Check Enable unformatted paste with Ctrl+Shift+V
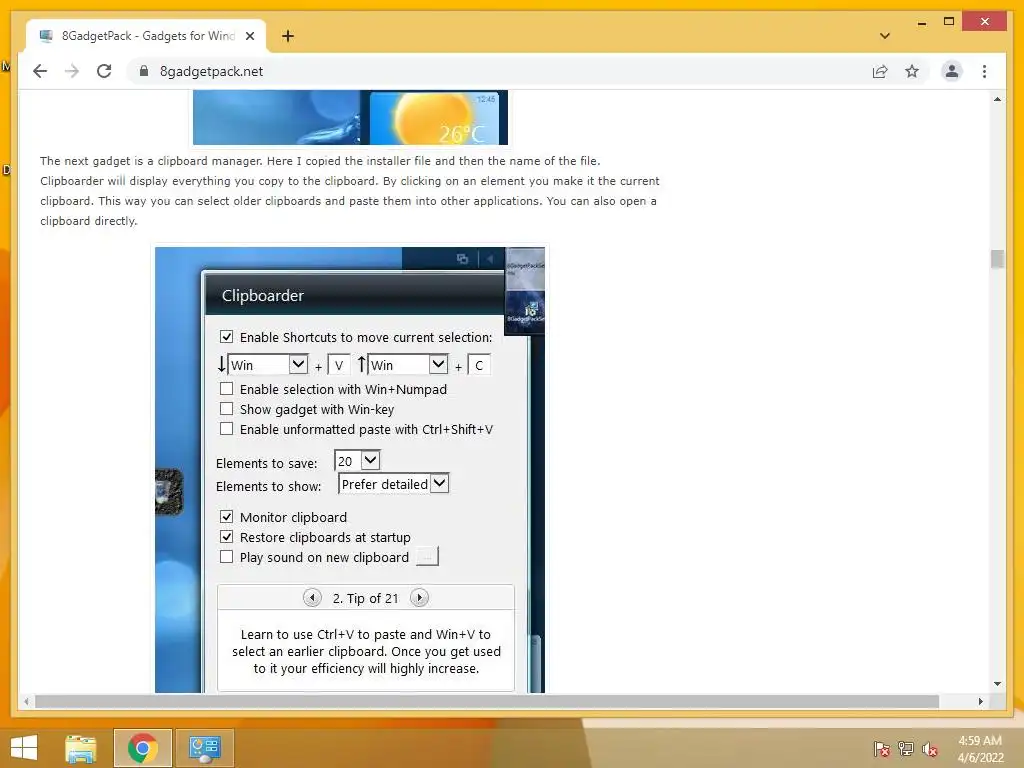Viewport: 1024px width, 768px height. pyautogui.click(x=226, y=429)
